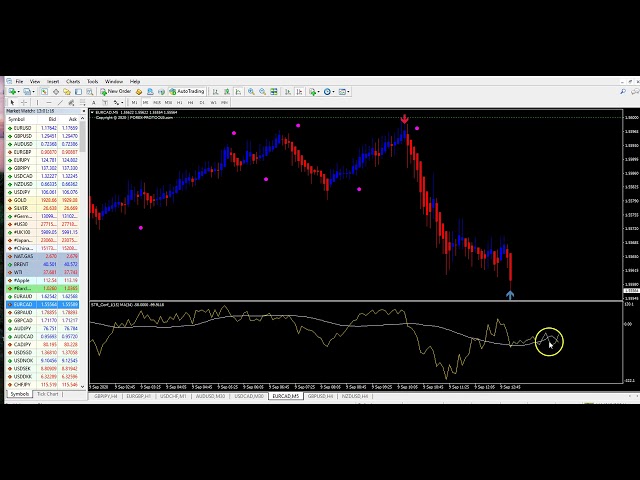This screenshot has width=640, height=480.
Task: Open the Charts menu
Action: click(x=73, y=81)
